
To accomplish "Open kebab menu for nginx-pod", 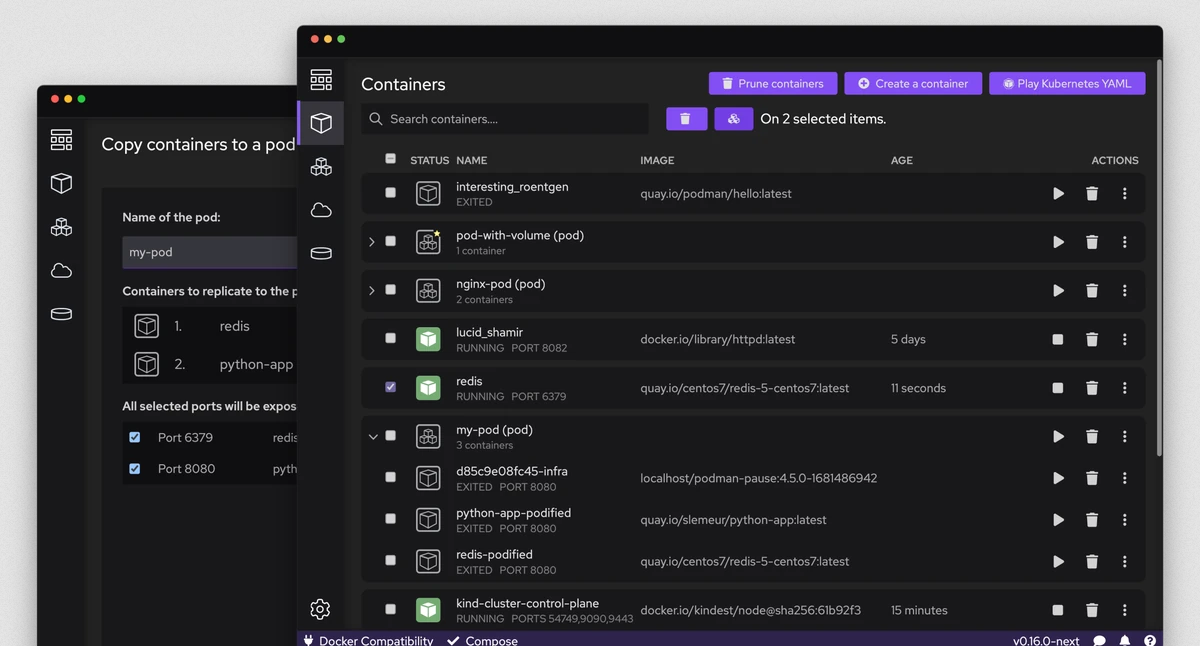I will tap(1124, 291).
